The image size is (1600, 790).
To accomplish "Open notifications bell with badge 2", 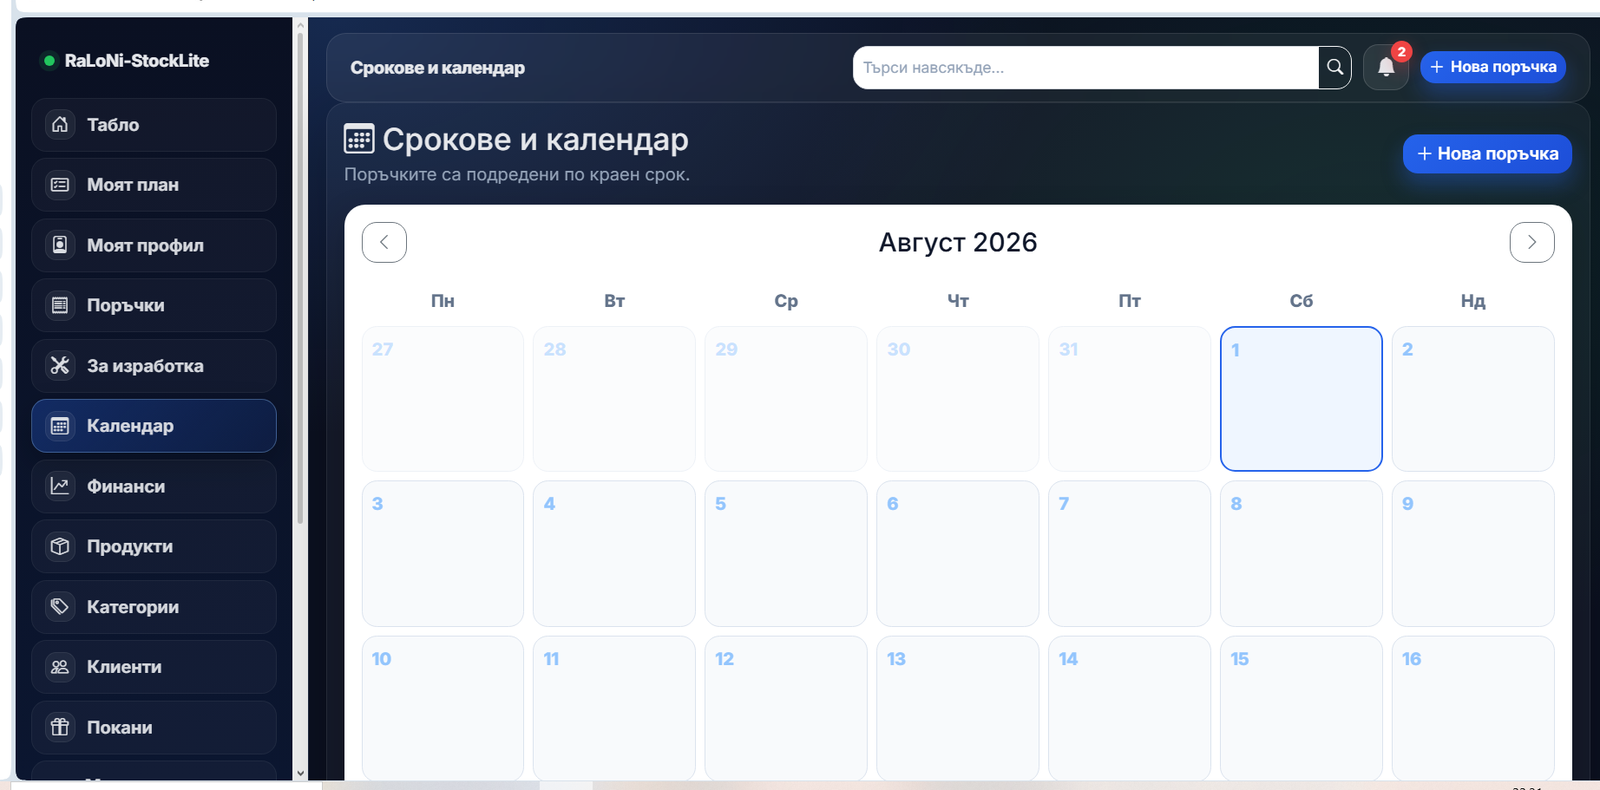I will [x=1386, y=68].
